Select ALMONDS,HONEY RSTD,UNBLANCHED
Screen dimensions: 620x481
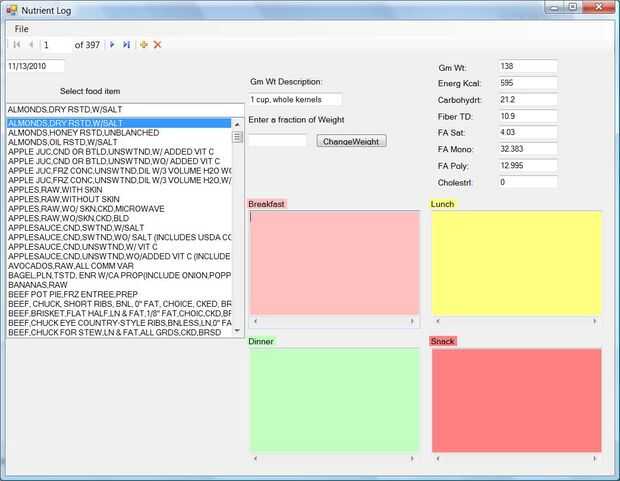(x=119, y=133)
